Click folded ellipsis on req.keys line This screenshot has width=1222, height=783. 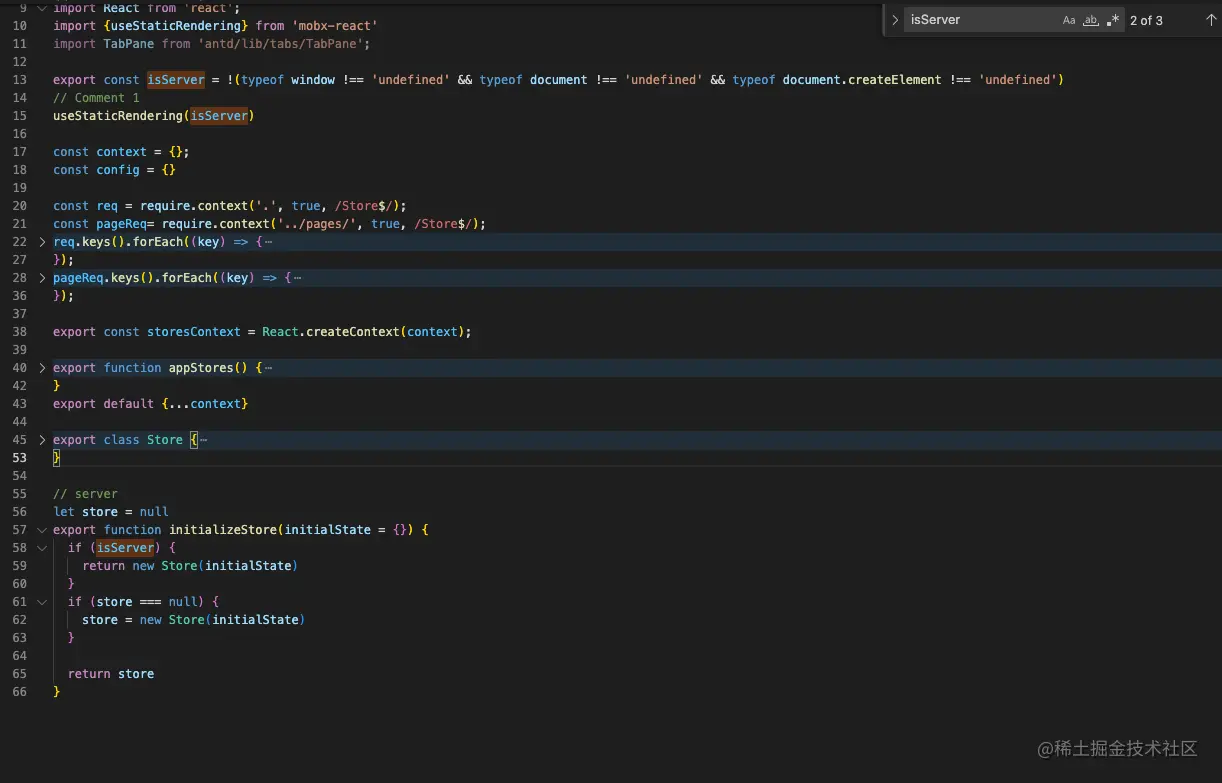point(268,242)
